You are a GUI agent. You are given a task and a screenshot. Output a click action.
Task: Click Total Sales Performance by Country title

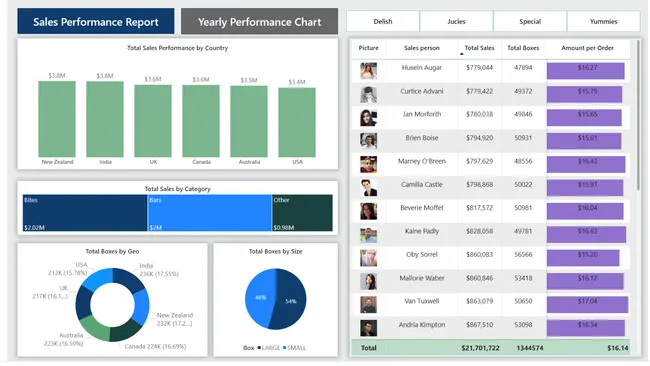tap(177, 48)
